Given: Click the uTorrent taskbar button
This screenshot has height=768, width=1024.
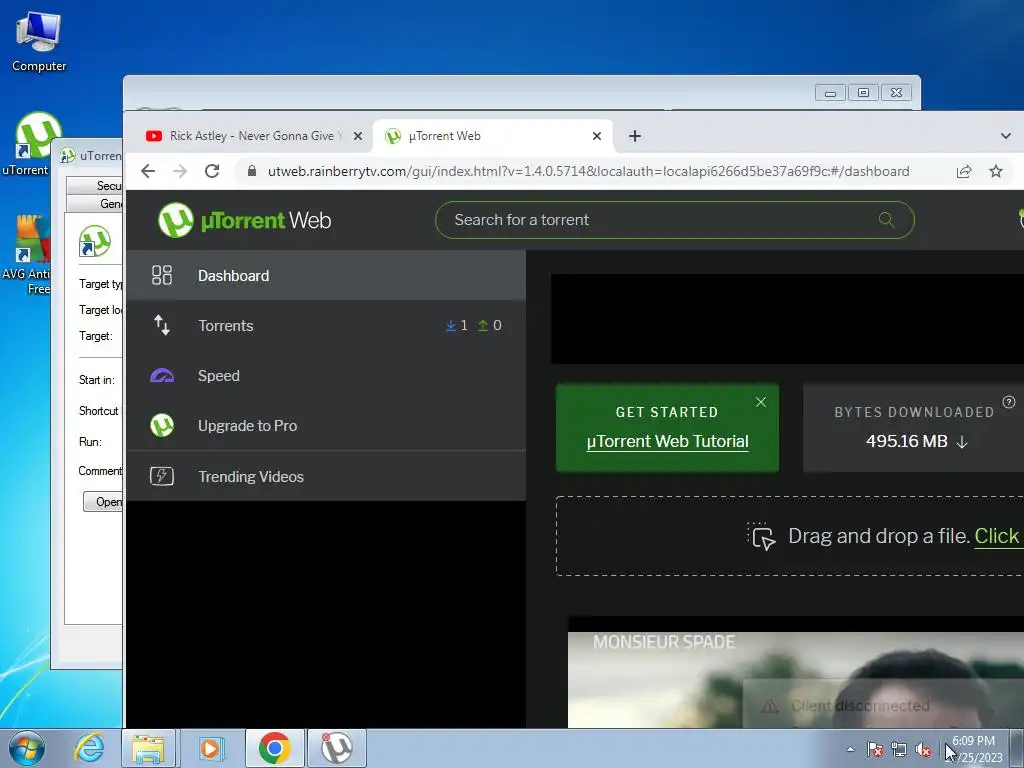Looking at the screenshot, I should (x=337, y=748).
